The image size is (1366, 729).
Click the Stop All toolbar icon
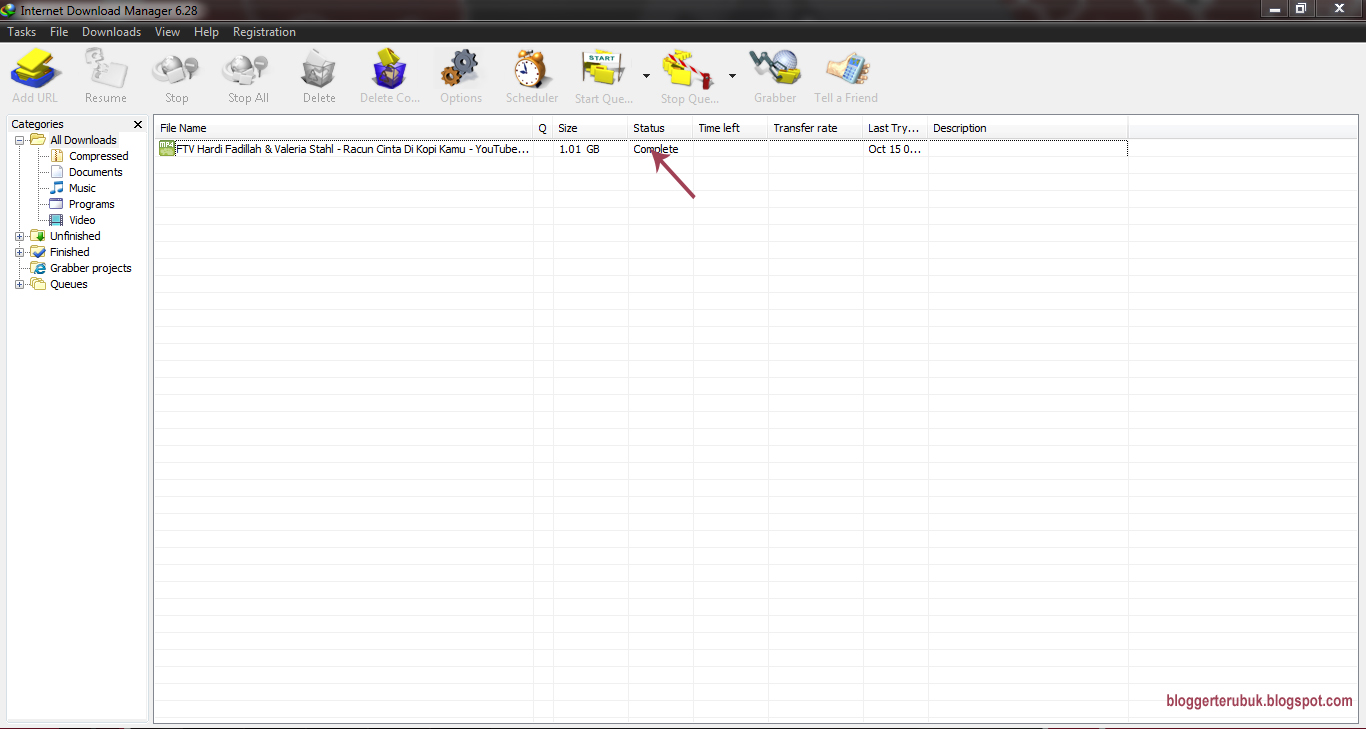pyautogui.click(x=247, y=70)
